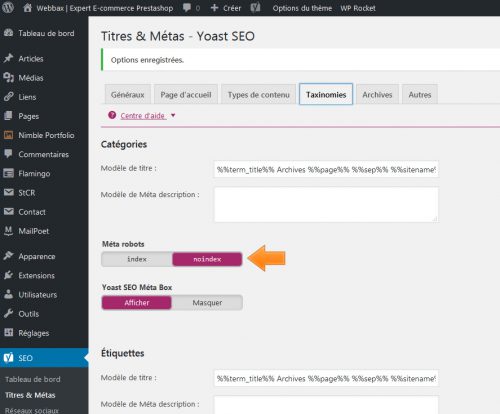Image resolution: width=500 pixels, height=414 pixels.
Task: Open Nimble Portfolio menu item
Action: point(46,135)
